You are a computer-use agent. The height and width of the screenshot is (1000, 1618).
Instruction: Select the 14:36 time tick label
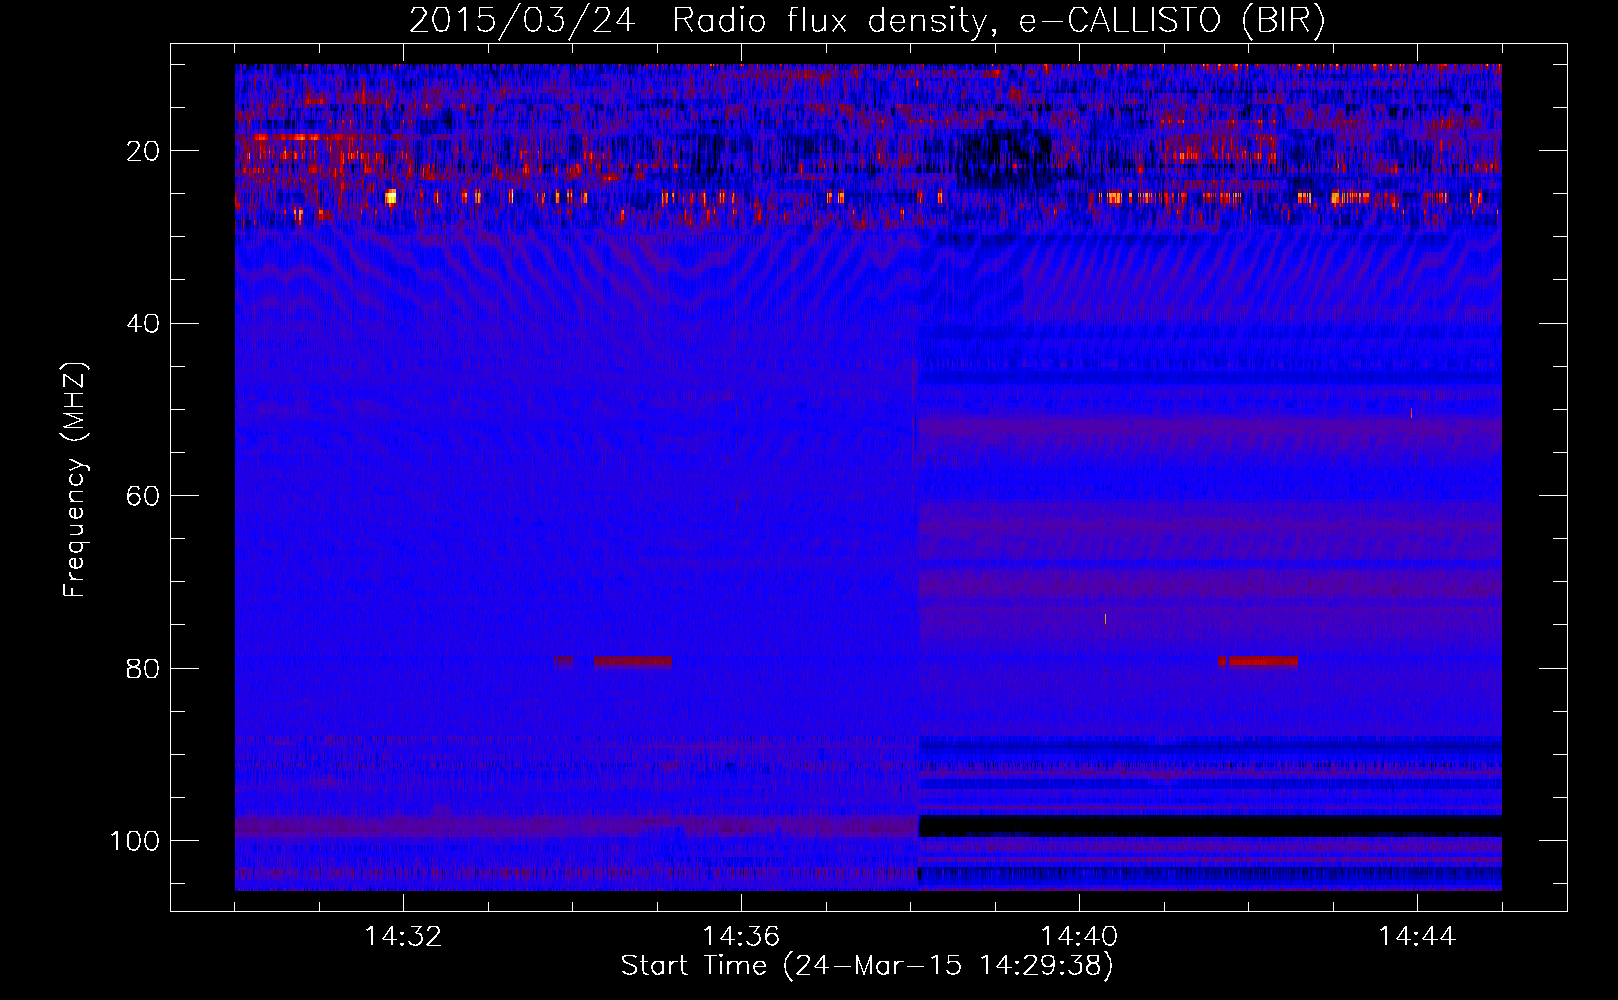[741, 937]
